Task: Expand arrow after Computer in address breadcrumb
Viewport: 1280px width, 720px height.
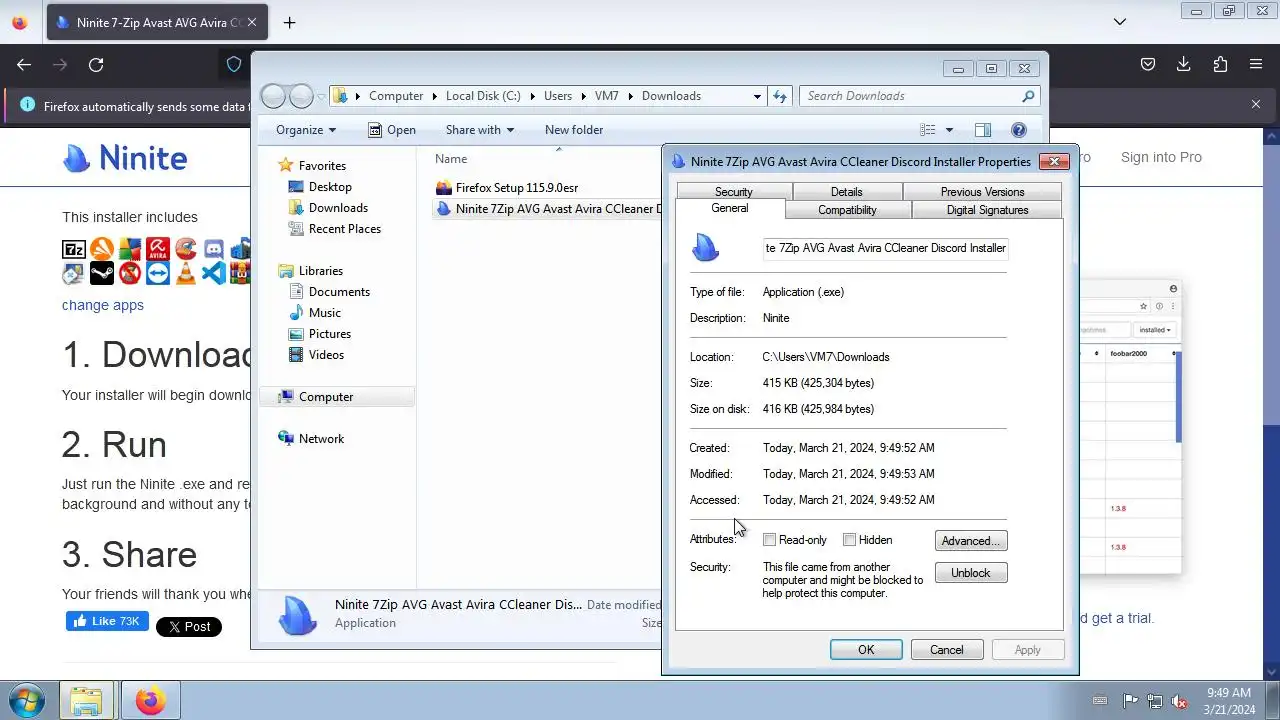Action: pyautogui.click(x=435, y=96)
